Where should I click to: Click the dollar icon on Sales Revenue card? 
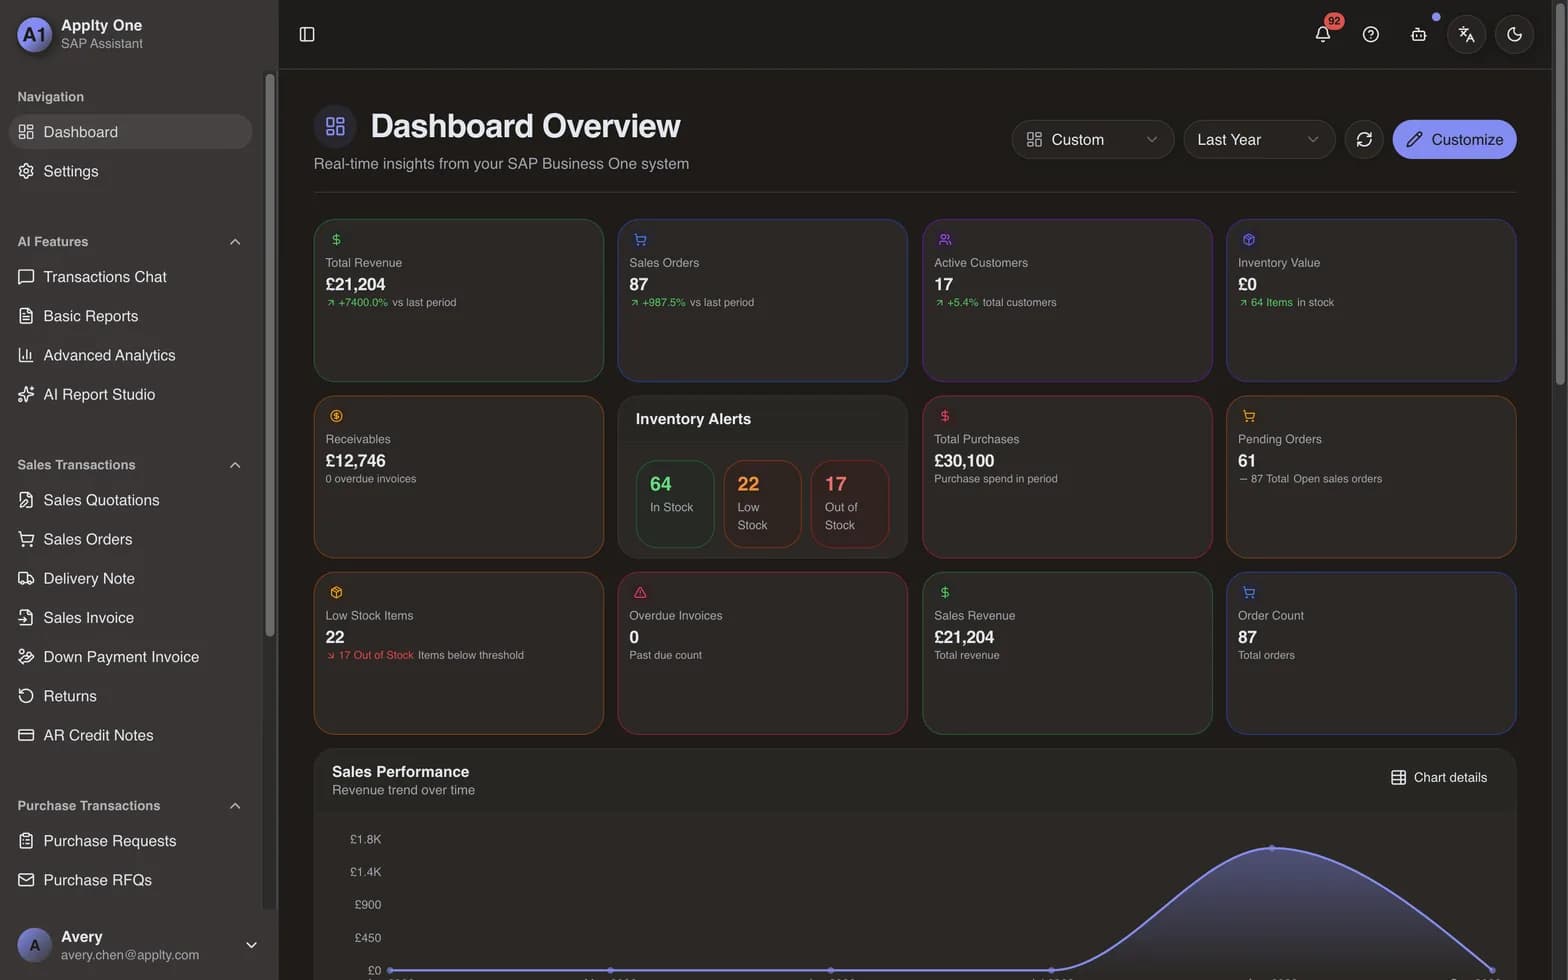(945, 592)
